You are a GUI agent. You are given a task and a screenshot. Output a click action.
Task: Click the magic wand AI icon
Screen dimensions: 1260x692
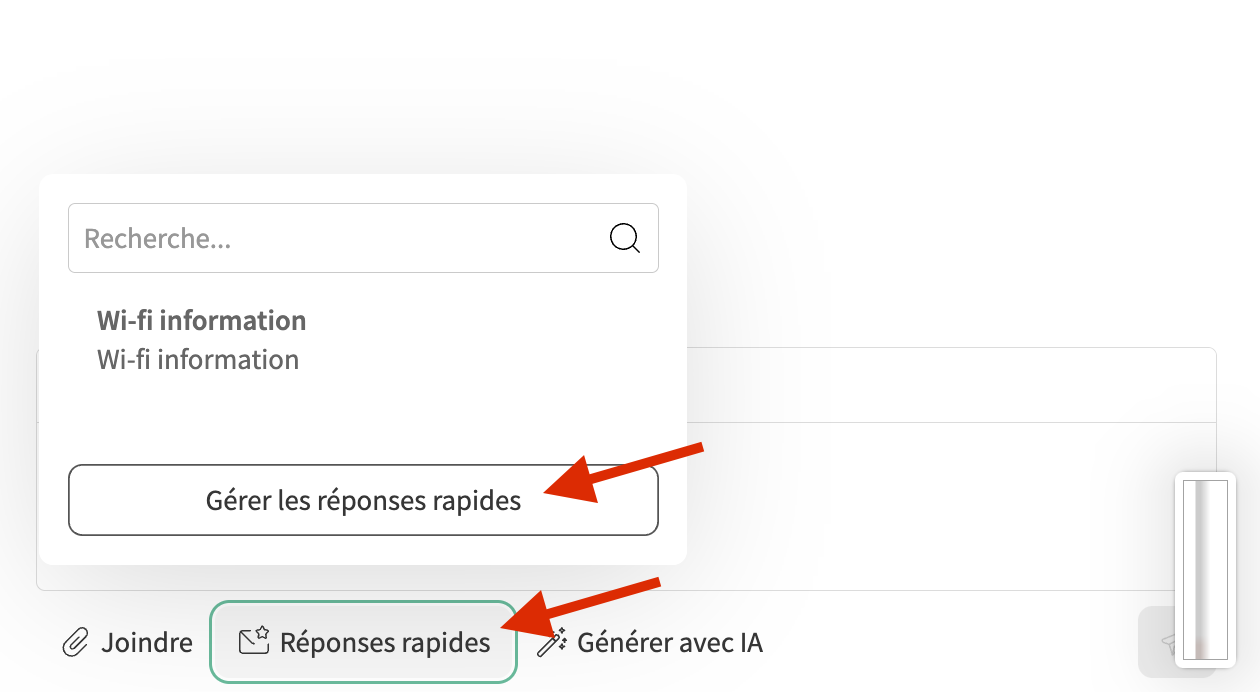point(552,642)
